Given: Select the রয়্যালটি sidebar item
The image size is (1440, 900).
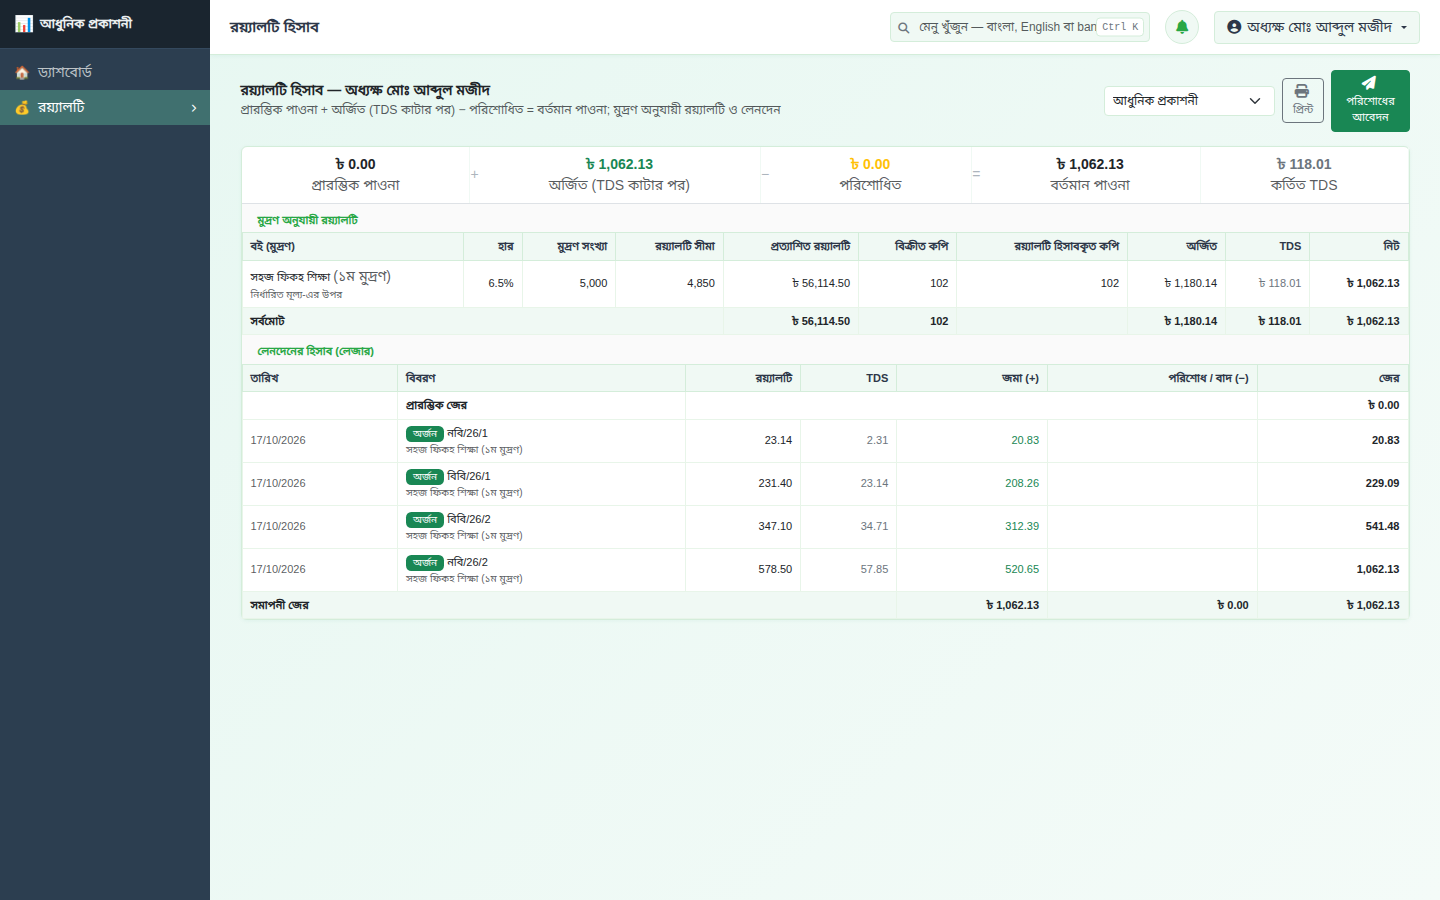Looking at the screenshot, I should click(105, 108).
